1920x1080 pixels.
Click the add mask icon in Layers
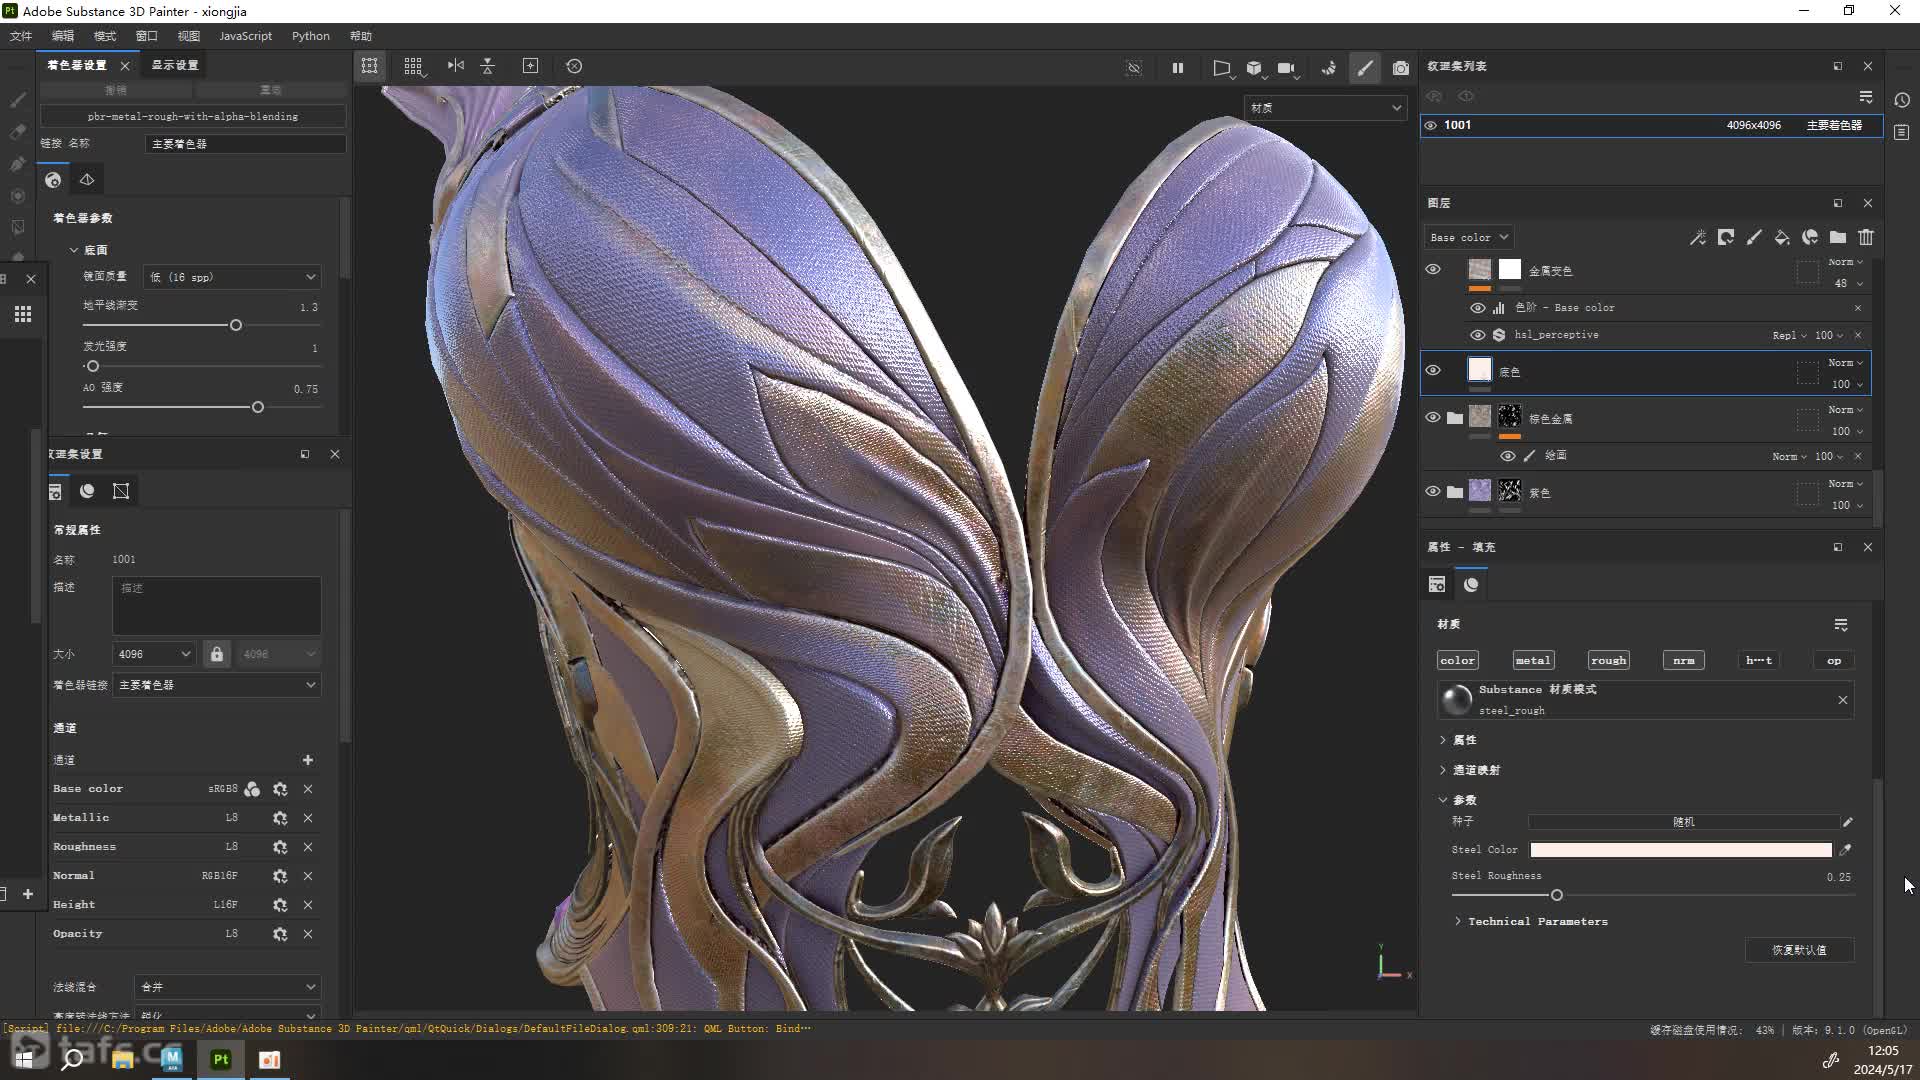(x=1726, y=238)
